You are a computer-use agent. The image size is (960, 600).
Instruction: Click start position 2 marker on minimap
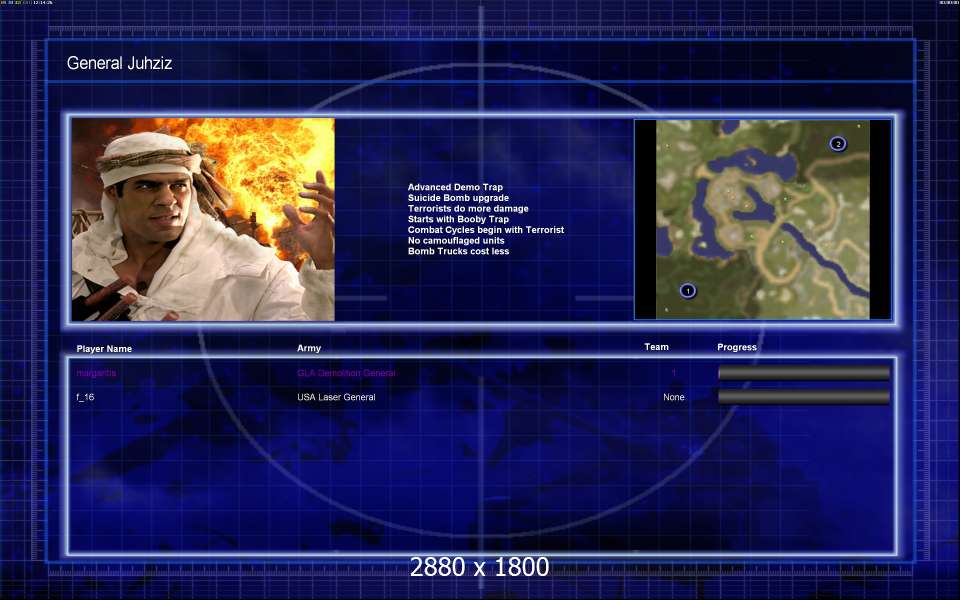(x=838, y=144)
